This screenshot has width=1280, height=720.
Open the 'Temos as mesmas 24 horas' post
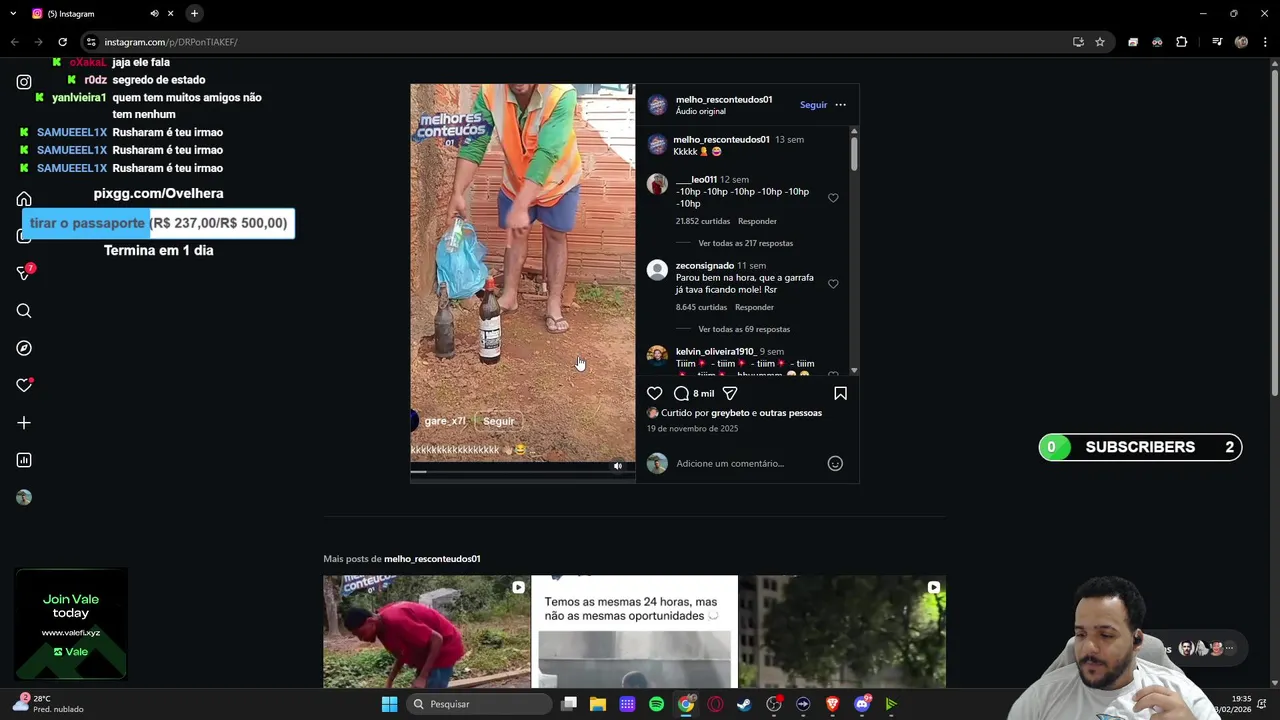(x=634, y=632)
